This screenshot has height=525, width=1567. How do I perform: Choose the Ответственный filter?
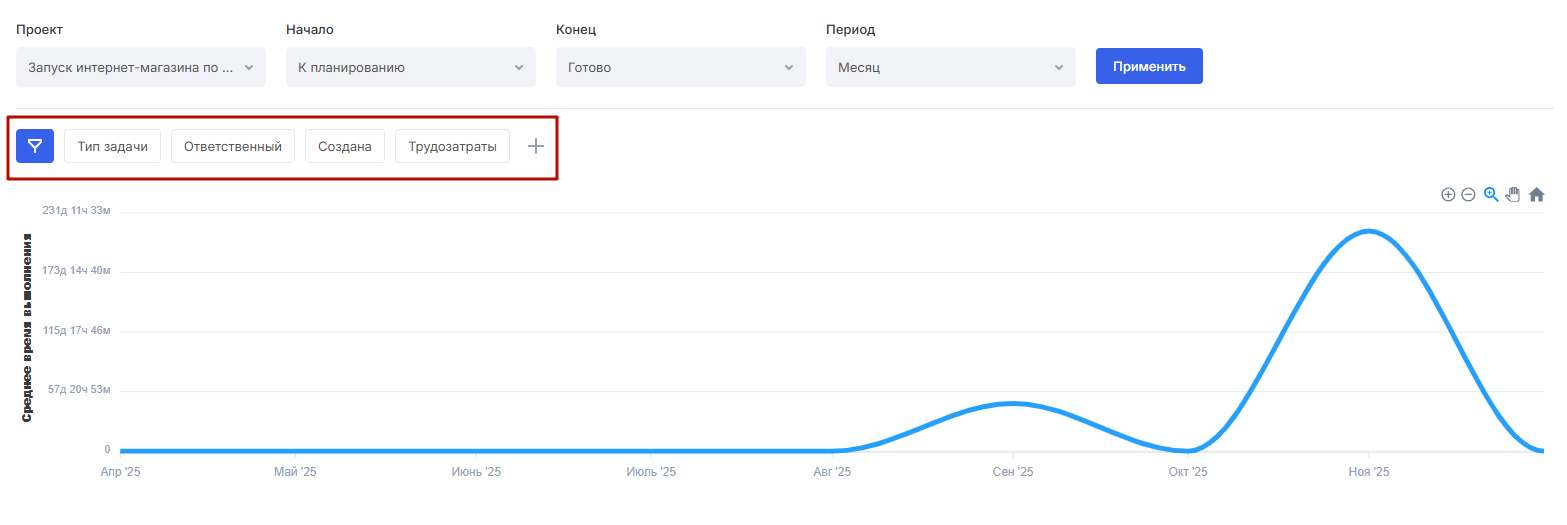[x=233, y=147]
